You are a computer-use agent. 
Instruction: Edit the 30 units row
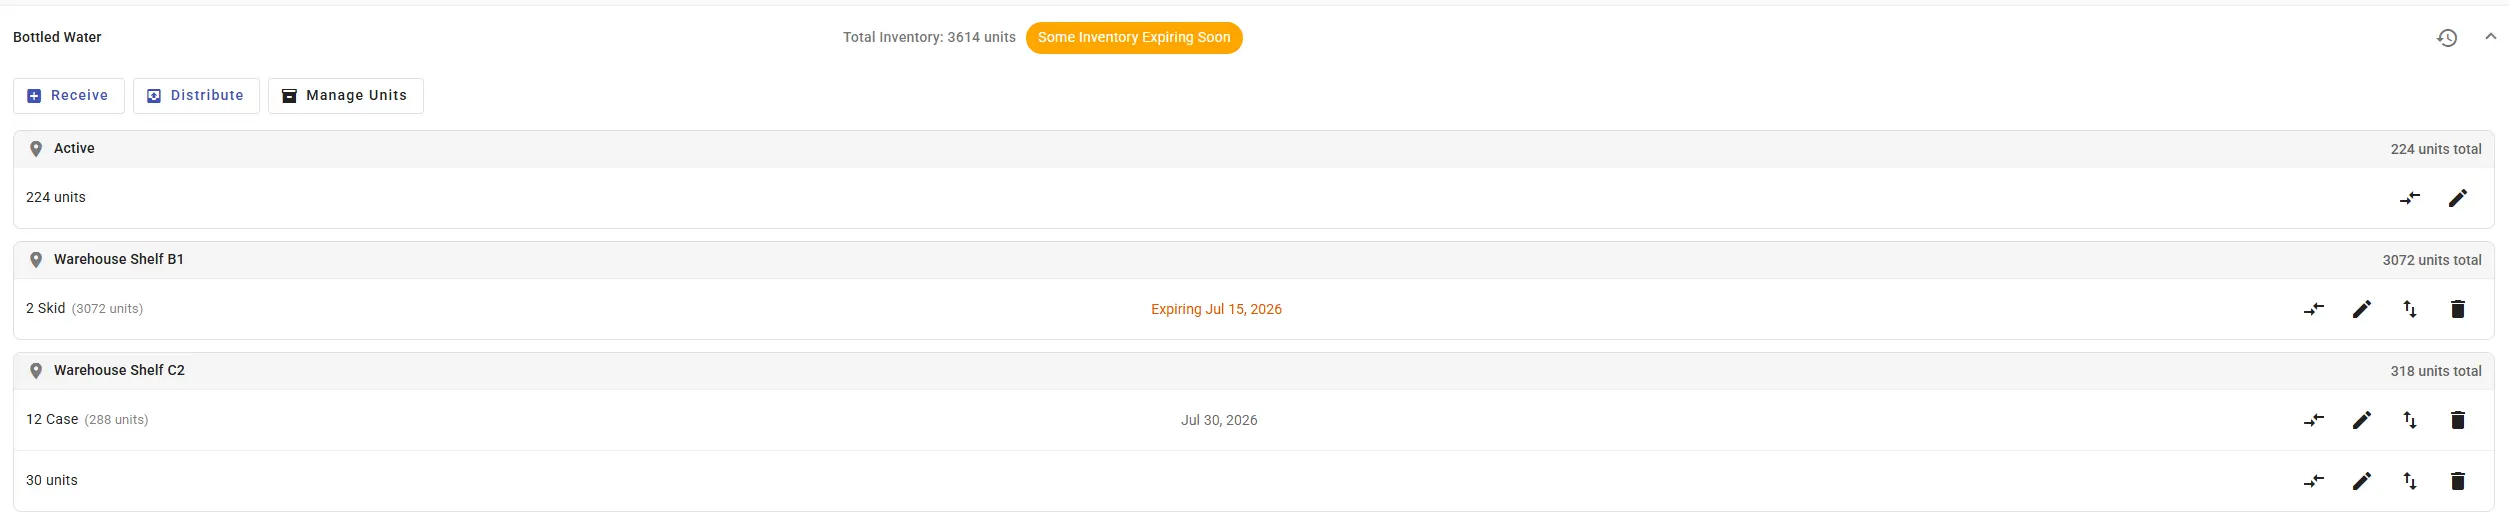2362,481
